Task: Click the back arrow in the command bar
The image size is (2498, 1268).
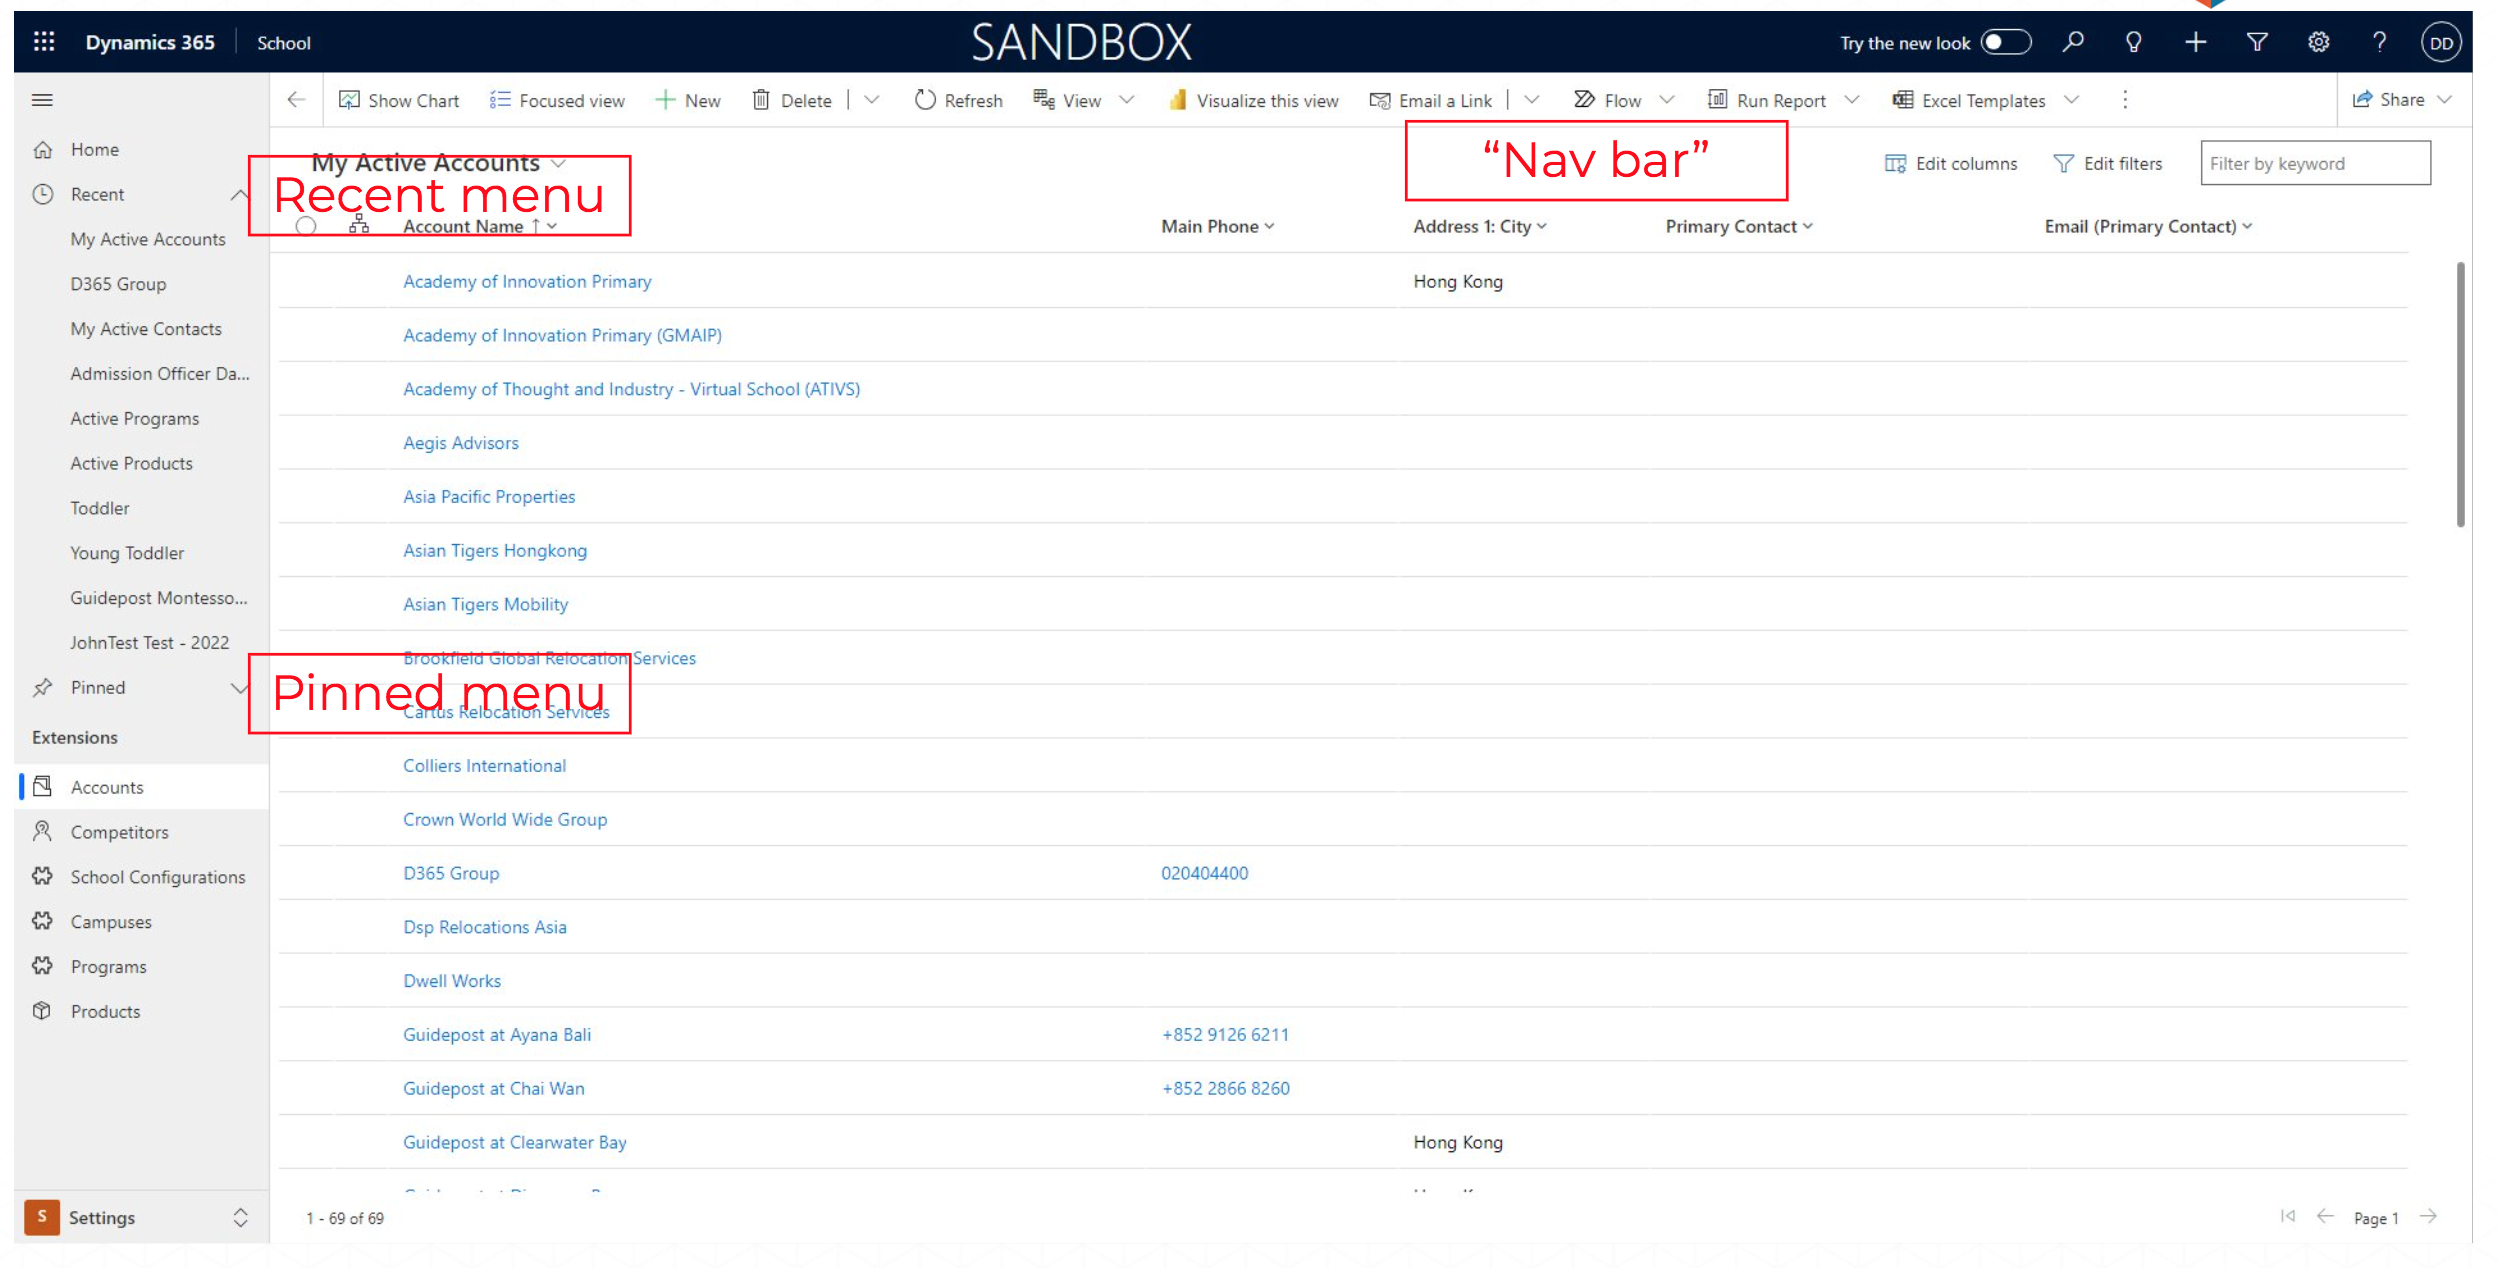Action: click(x=296, y=100)
